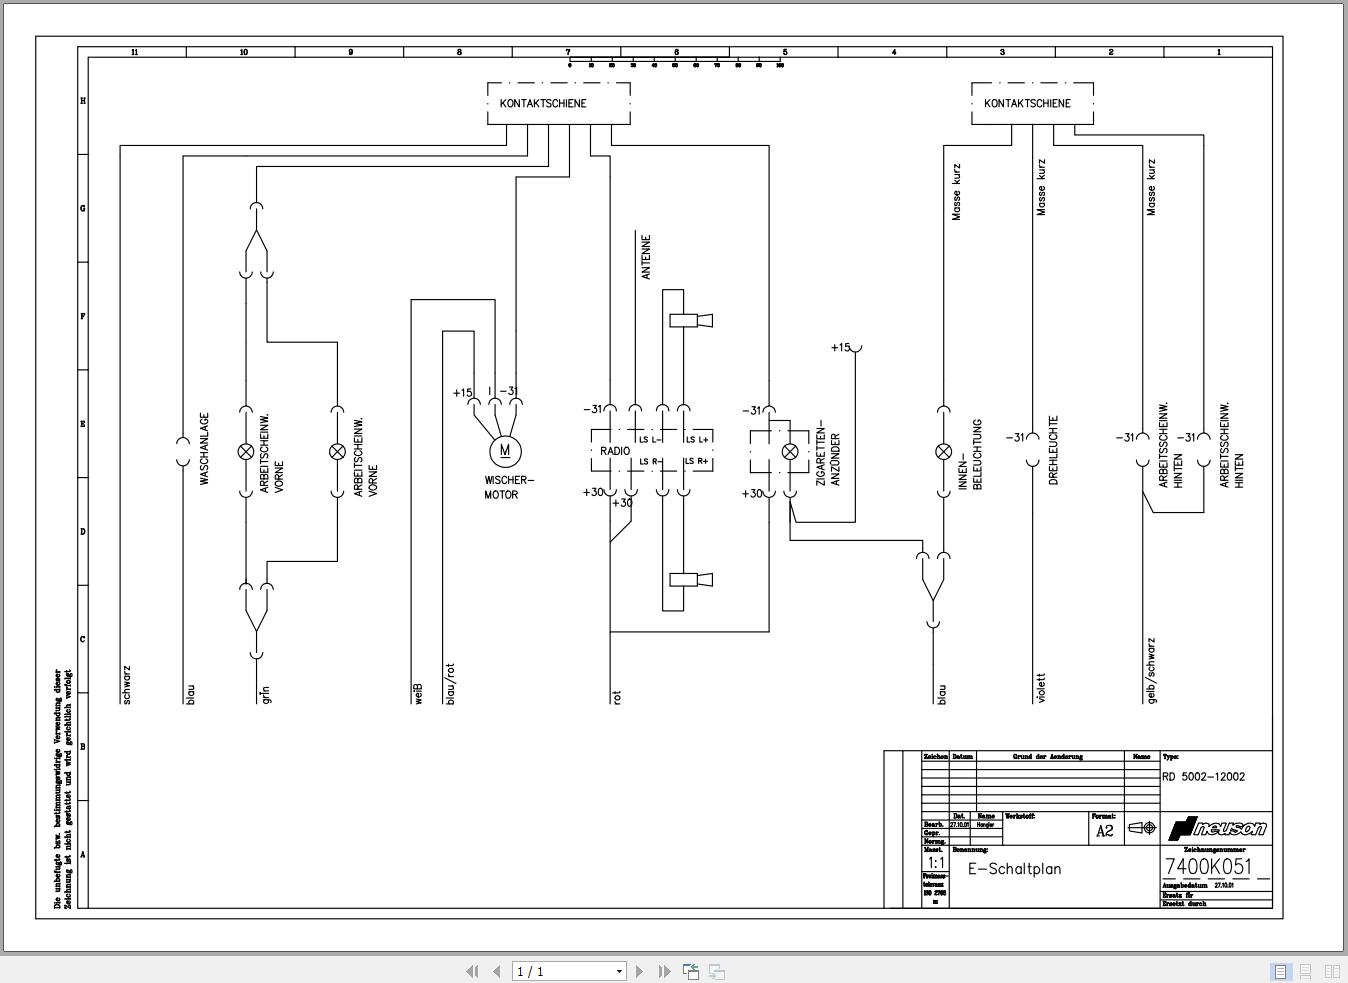
Task: Go to the previous page
Action: tap(497, 971)
